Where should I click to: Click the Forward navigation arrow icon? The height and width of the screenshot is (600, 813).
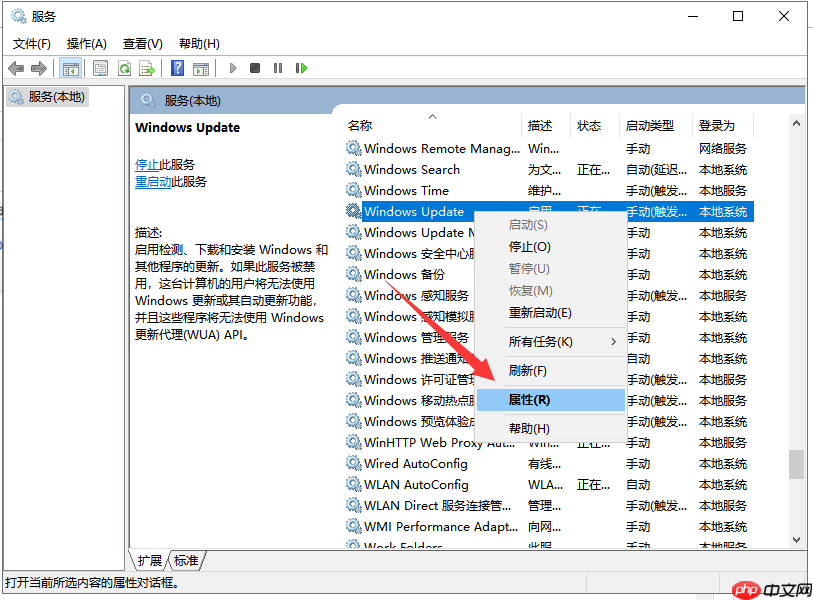[x=38, y=67]
